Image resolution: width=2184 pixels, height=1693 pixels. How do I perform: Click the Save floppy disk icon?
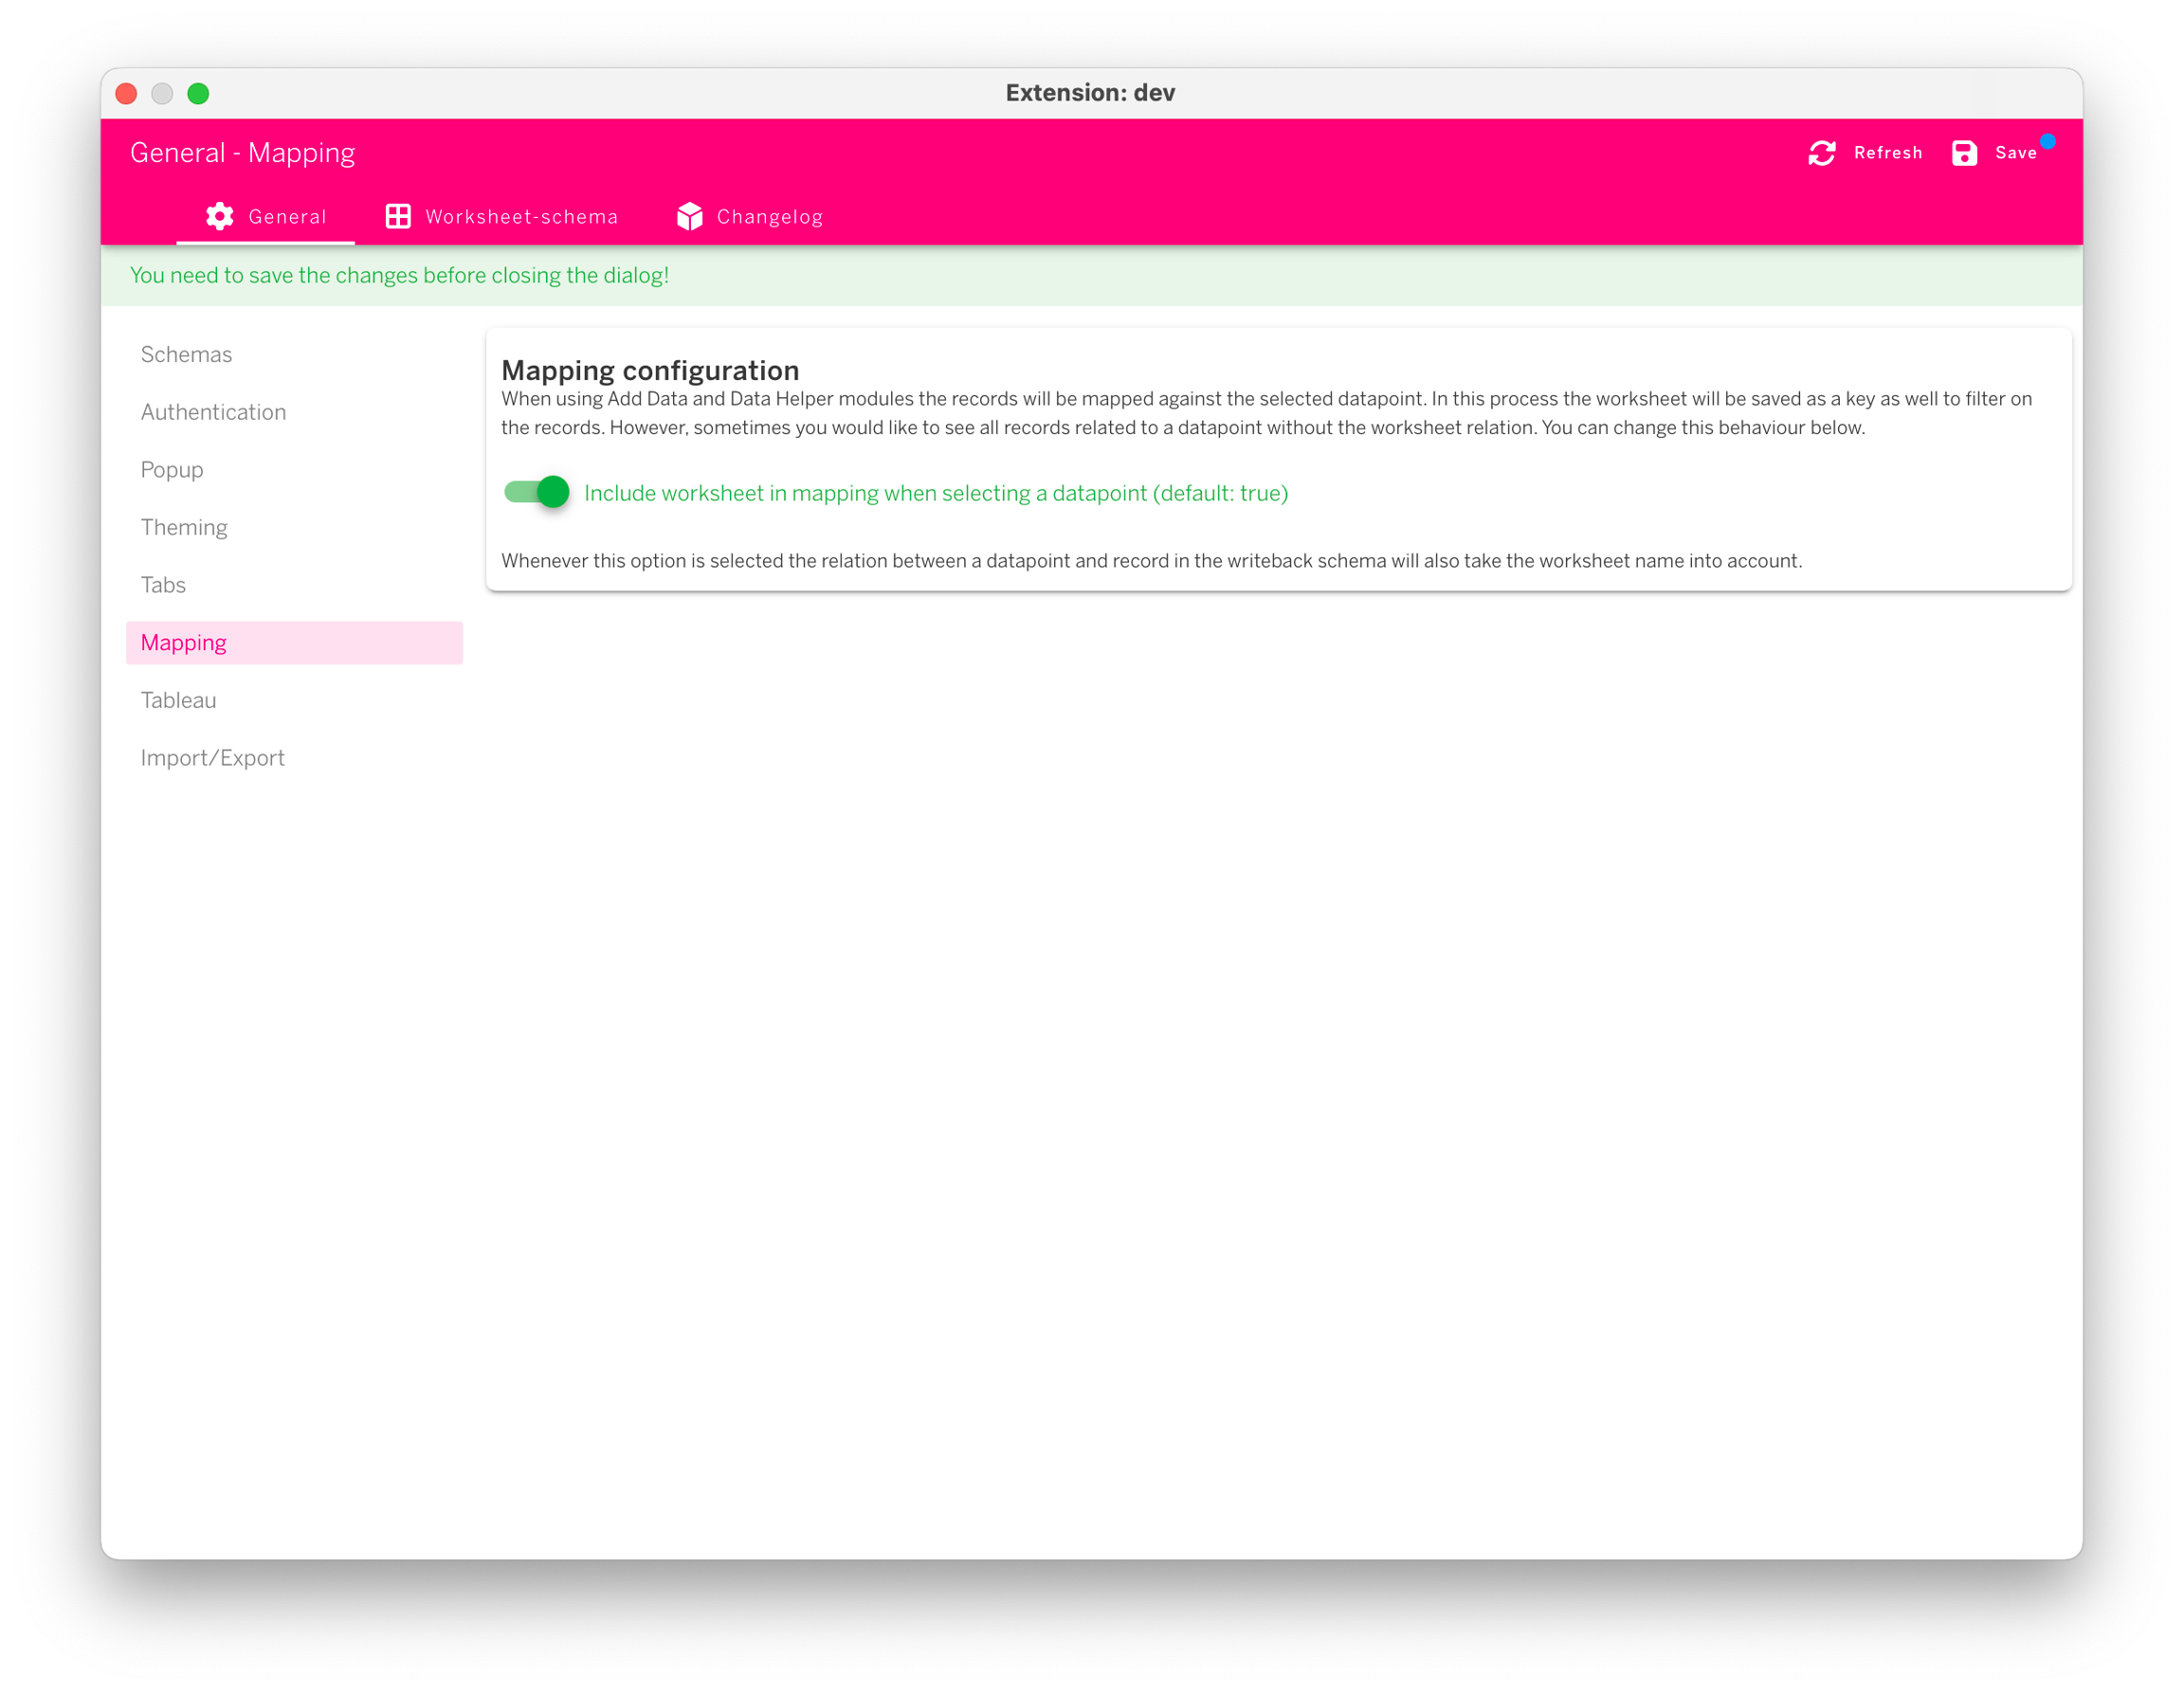tap(1963, 153)
